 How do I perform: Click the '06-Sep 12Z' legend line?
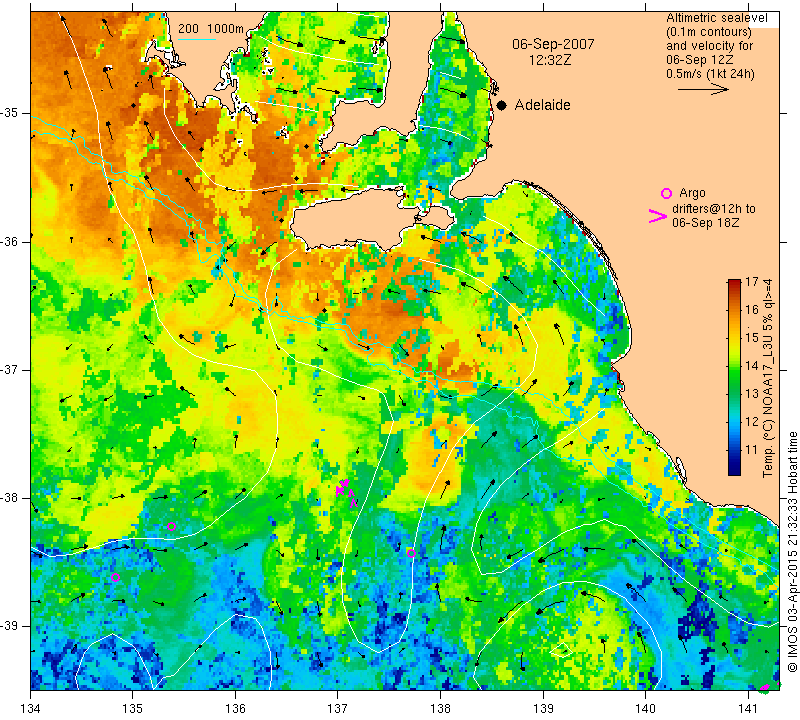[699, 60]
